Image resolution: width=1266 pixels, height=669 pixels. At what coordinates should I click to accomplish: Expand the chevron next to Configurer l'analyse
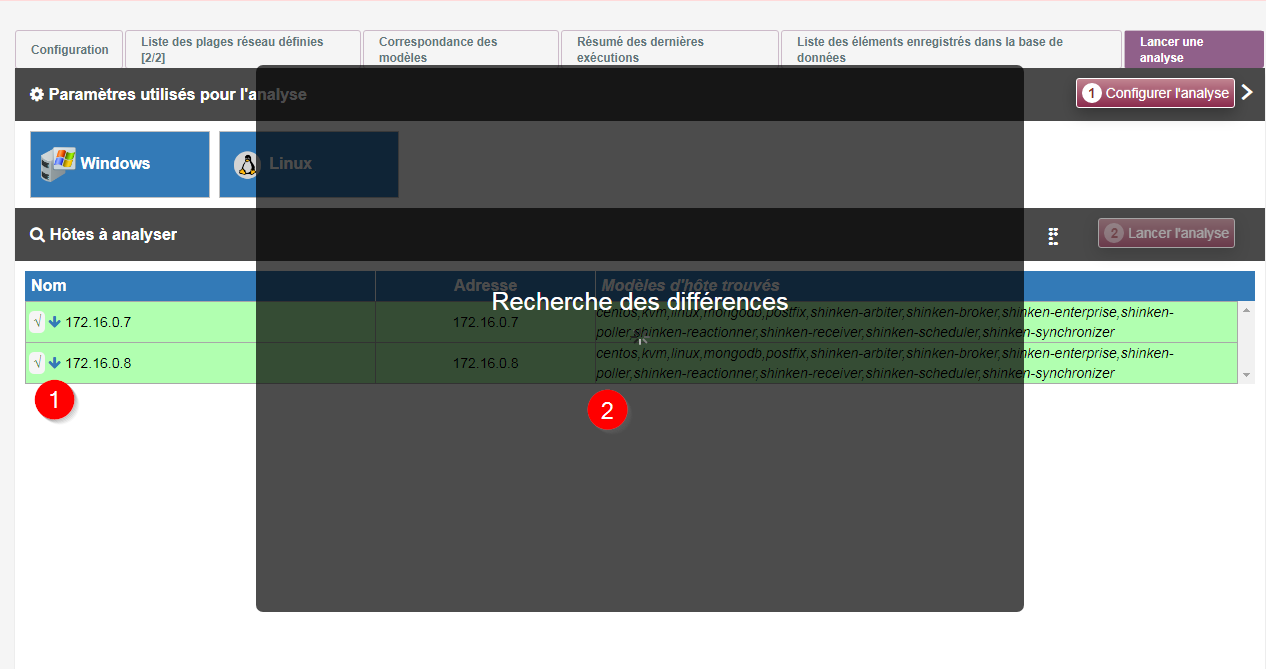tap(1247, 93)
